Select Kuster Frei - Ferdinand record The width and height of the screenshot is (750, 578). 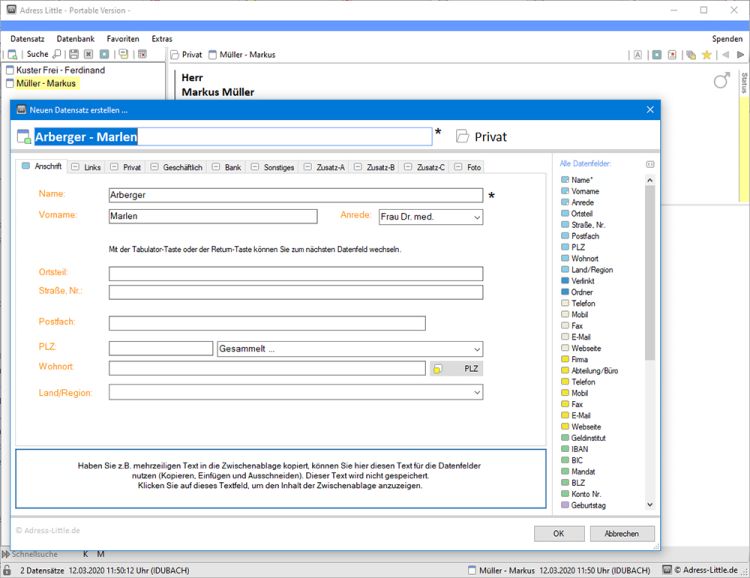[60, 70]
